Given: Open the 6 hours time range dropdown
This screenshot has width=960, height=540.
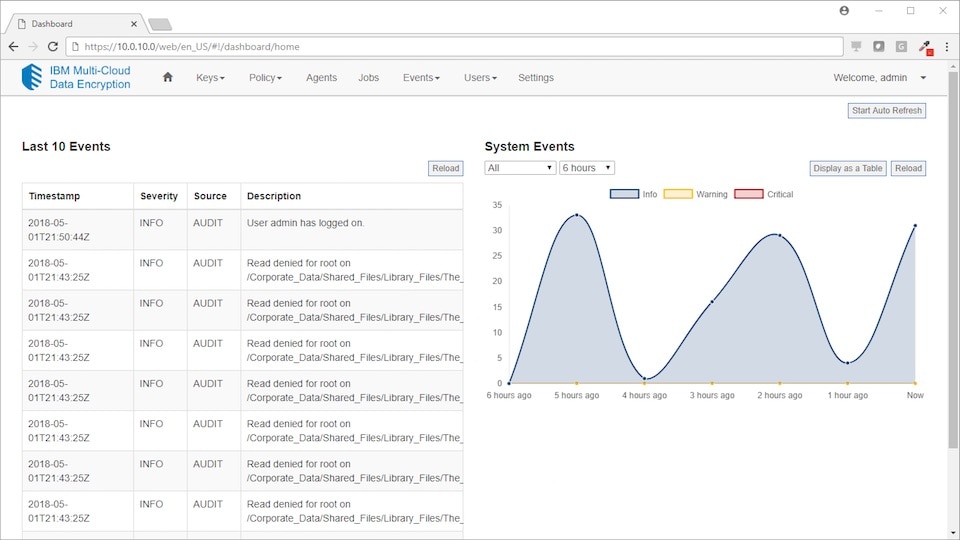Looking at the screenshot, I should pyautogui.click(x=587, y=168).
